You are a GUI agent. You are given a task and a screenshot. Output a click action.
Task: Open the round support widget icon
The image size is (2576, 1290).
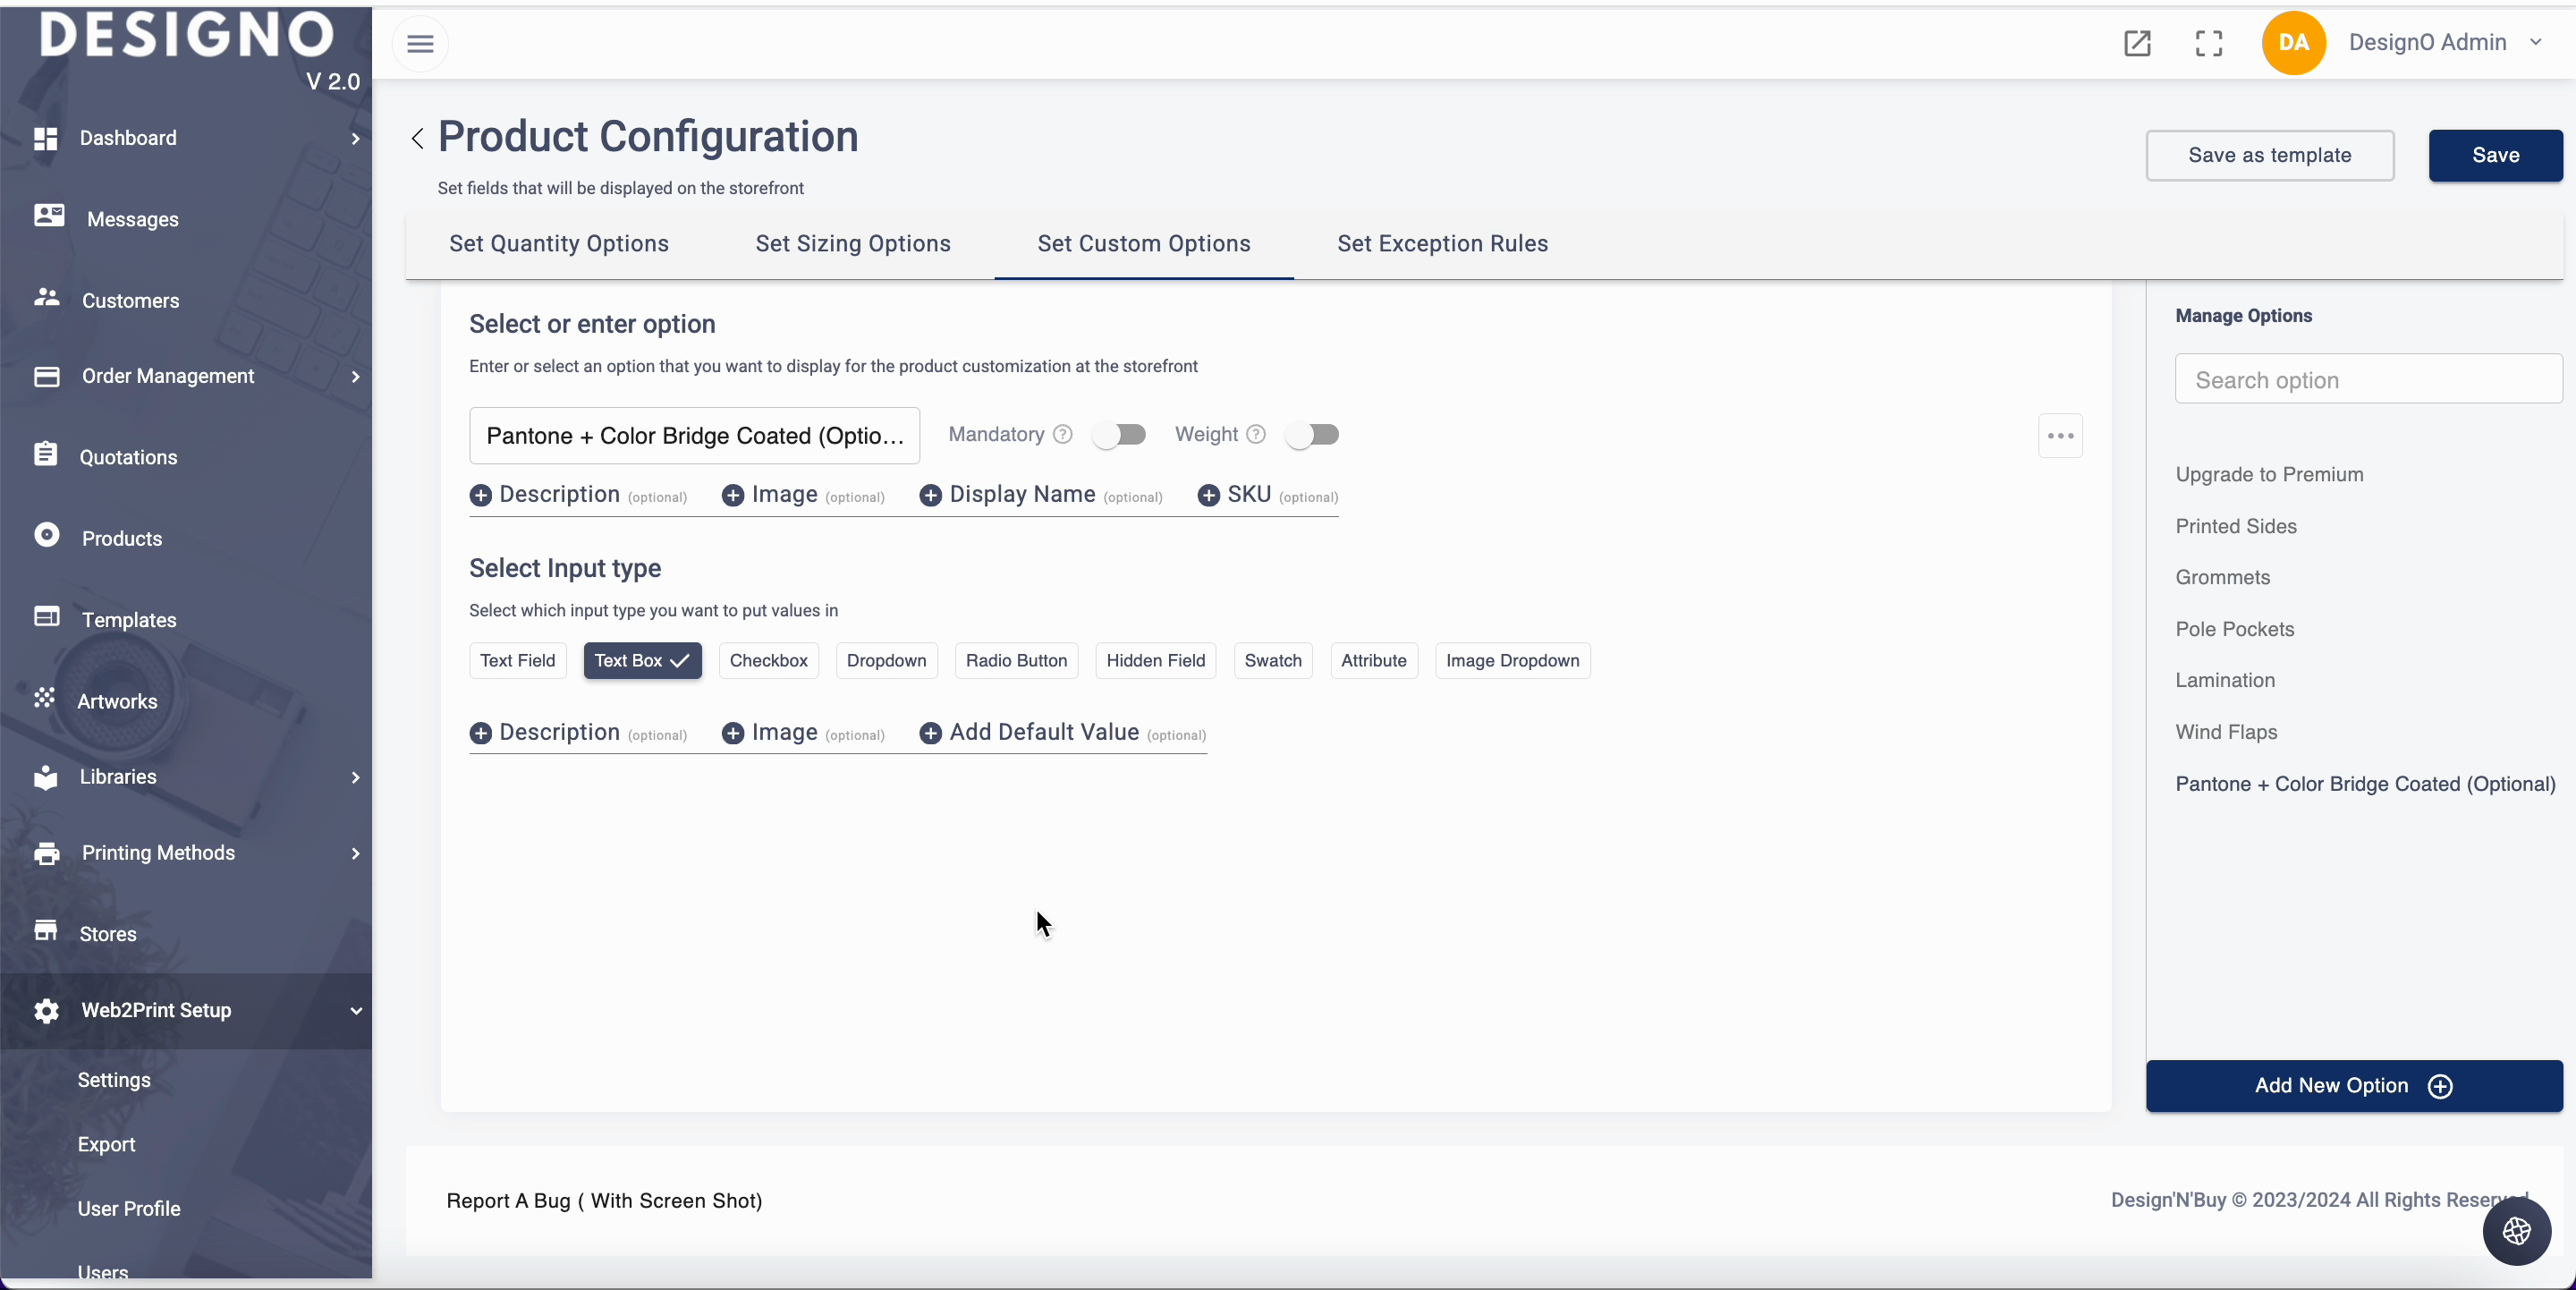(x=2516, y=1231)
